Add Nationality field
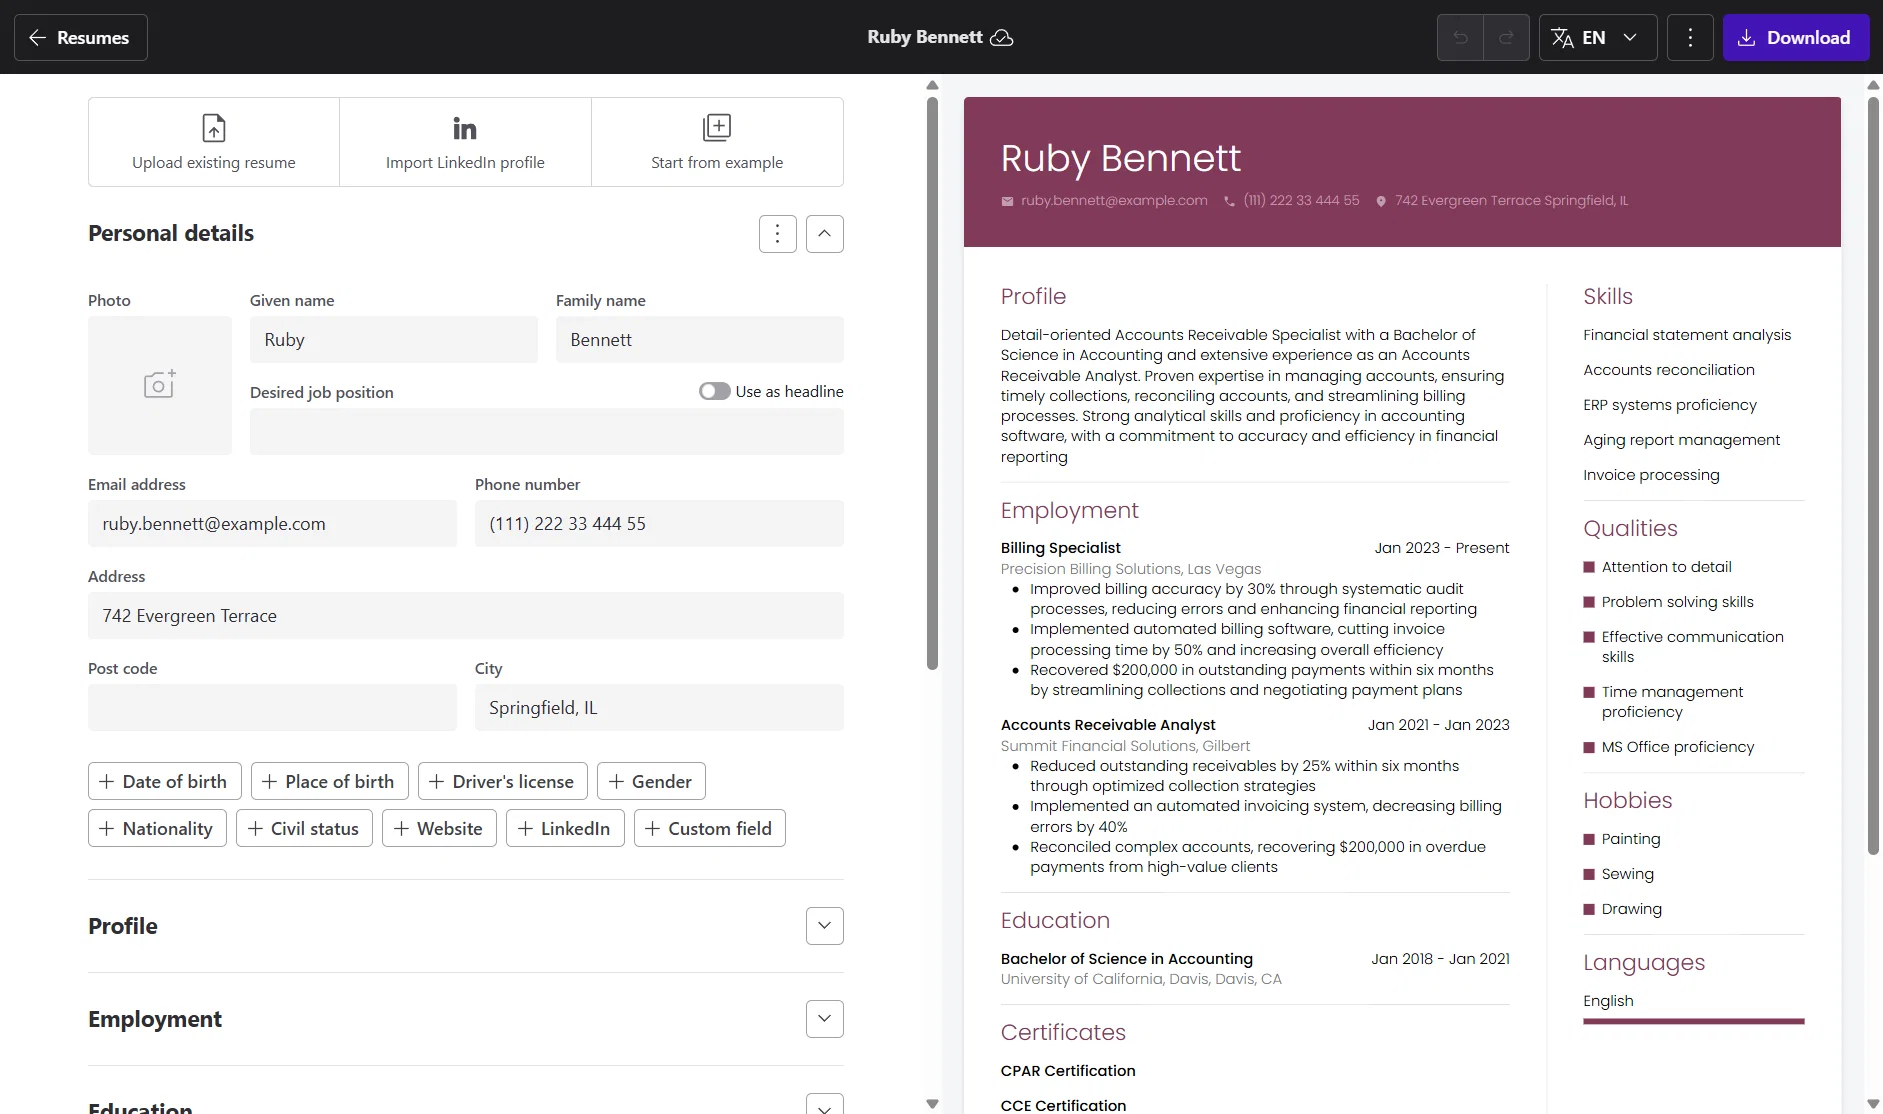This screenshot has width=1883, height=1114. (157, 828)
